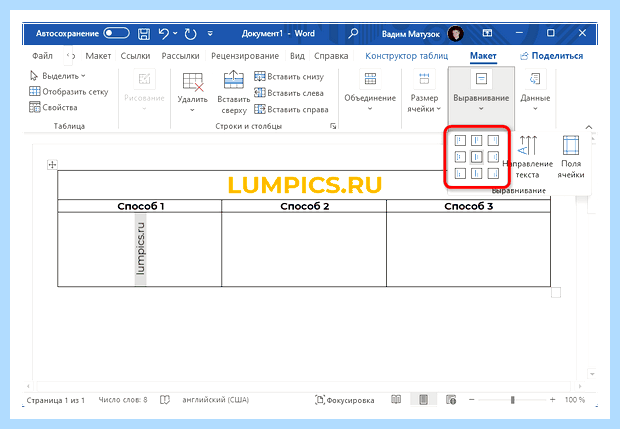
Task: Switch to Print Layout view icon
Action: 423,400
